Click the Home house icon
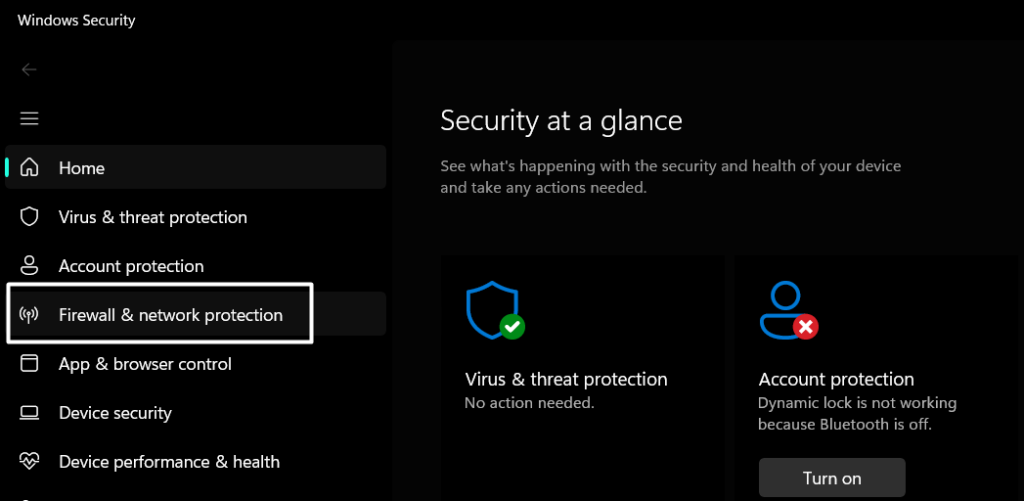This screenshot has height=501, width=1024. tap(30, 167)
